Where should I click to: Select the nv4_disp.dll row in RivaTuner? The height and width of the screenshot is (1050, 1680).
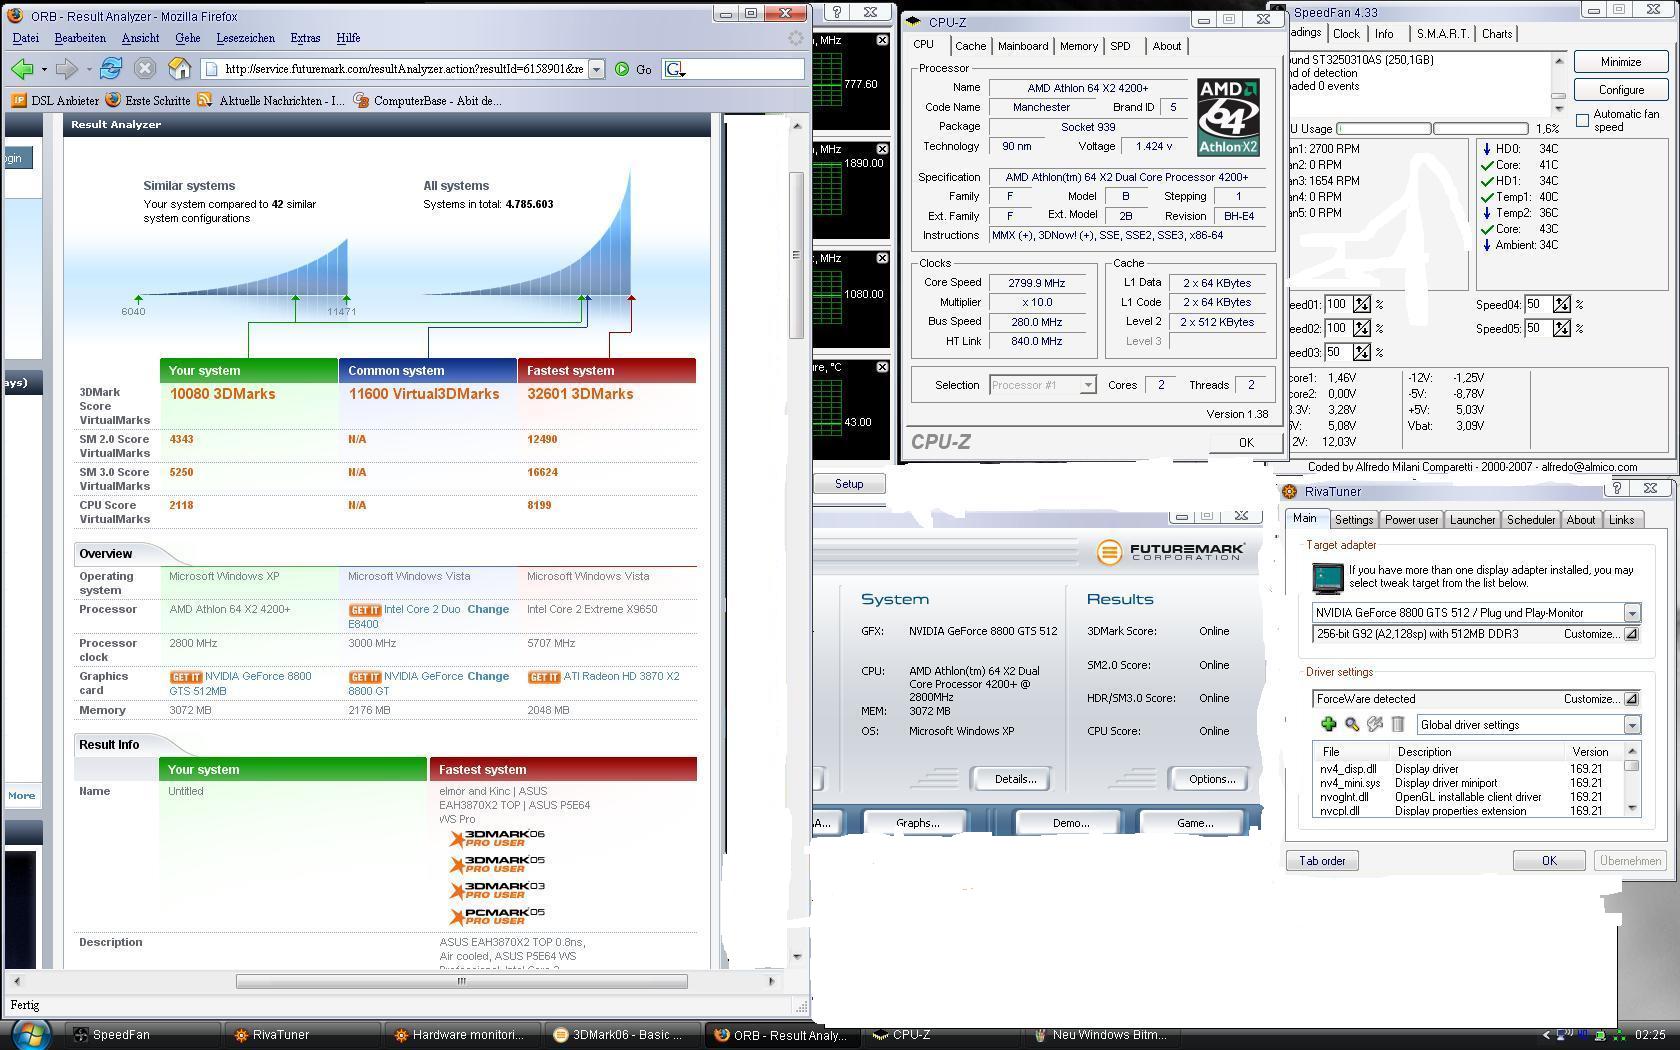(x=1470, y=769)
